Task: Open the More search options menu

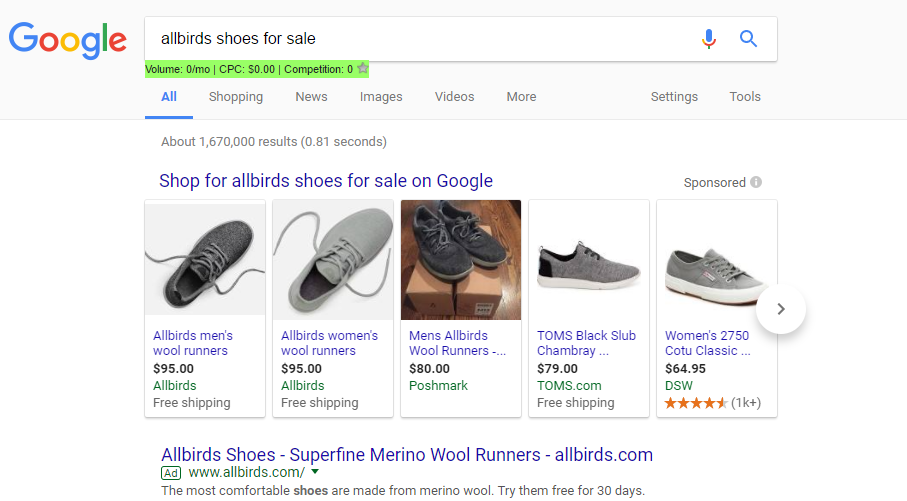Action: click(521, 97)
